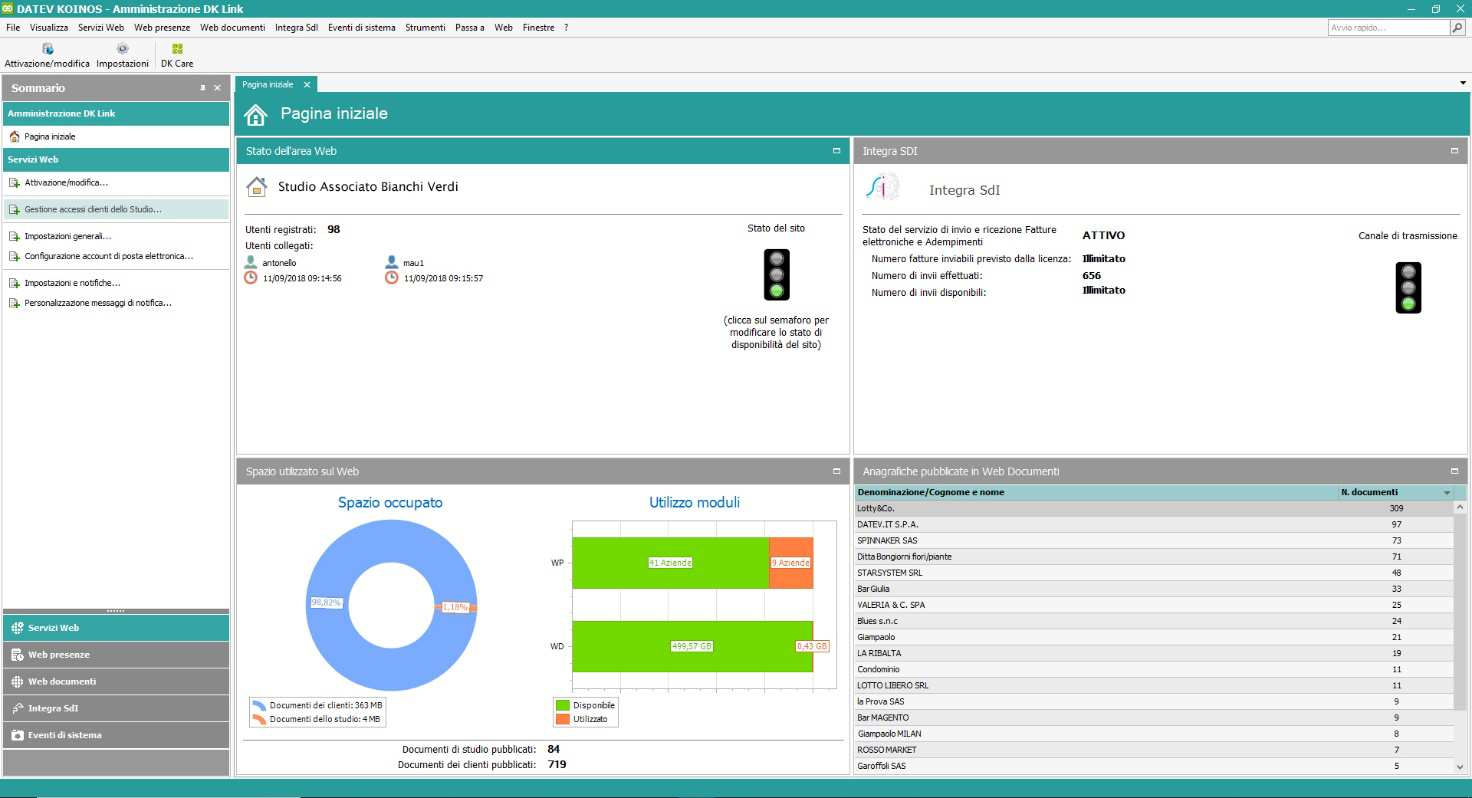Select the DATEV.IT S.P.A. row

click(1154, 524)
